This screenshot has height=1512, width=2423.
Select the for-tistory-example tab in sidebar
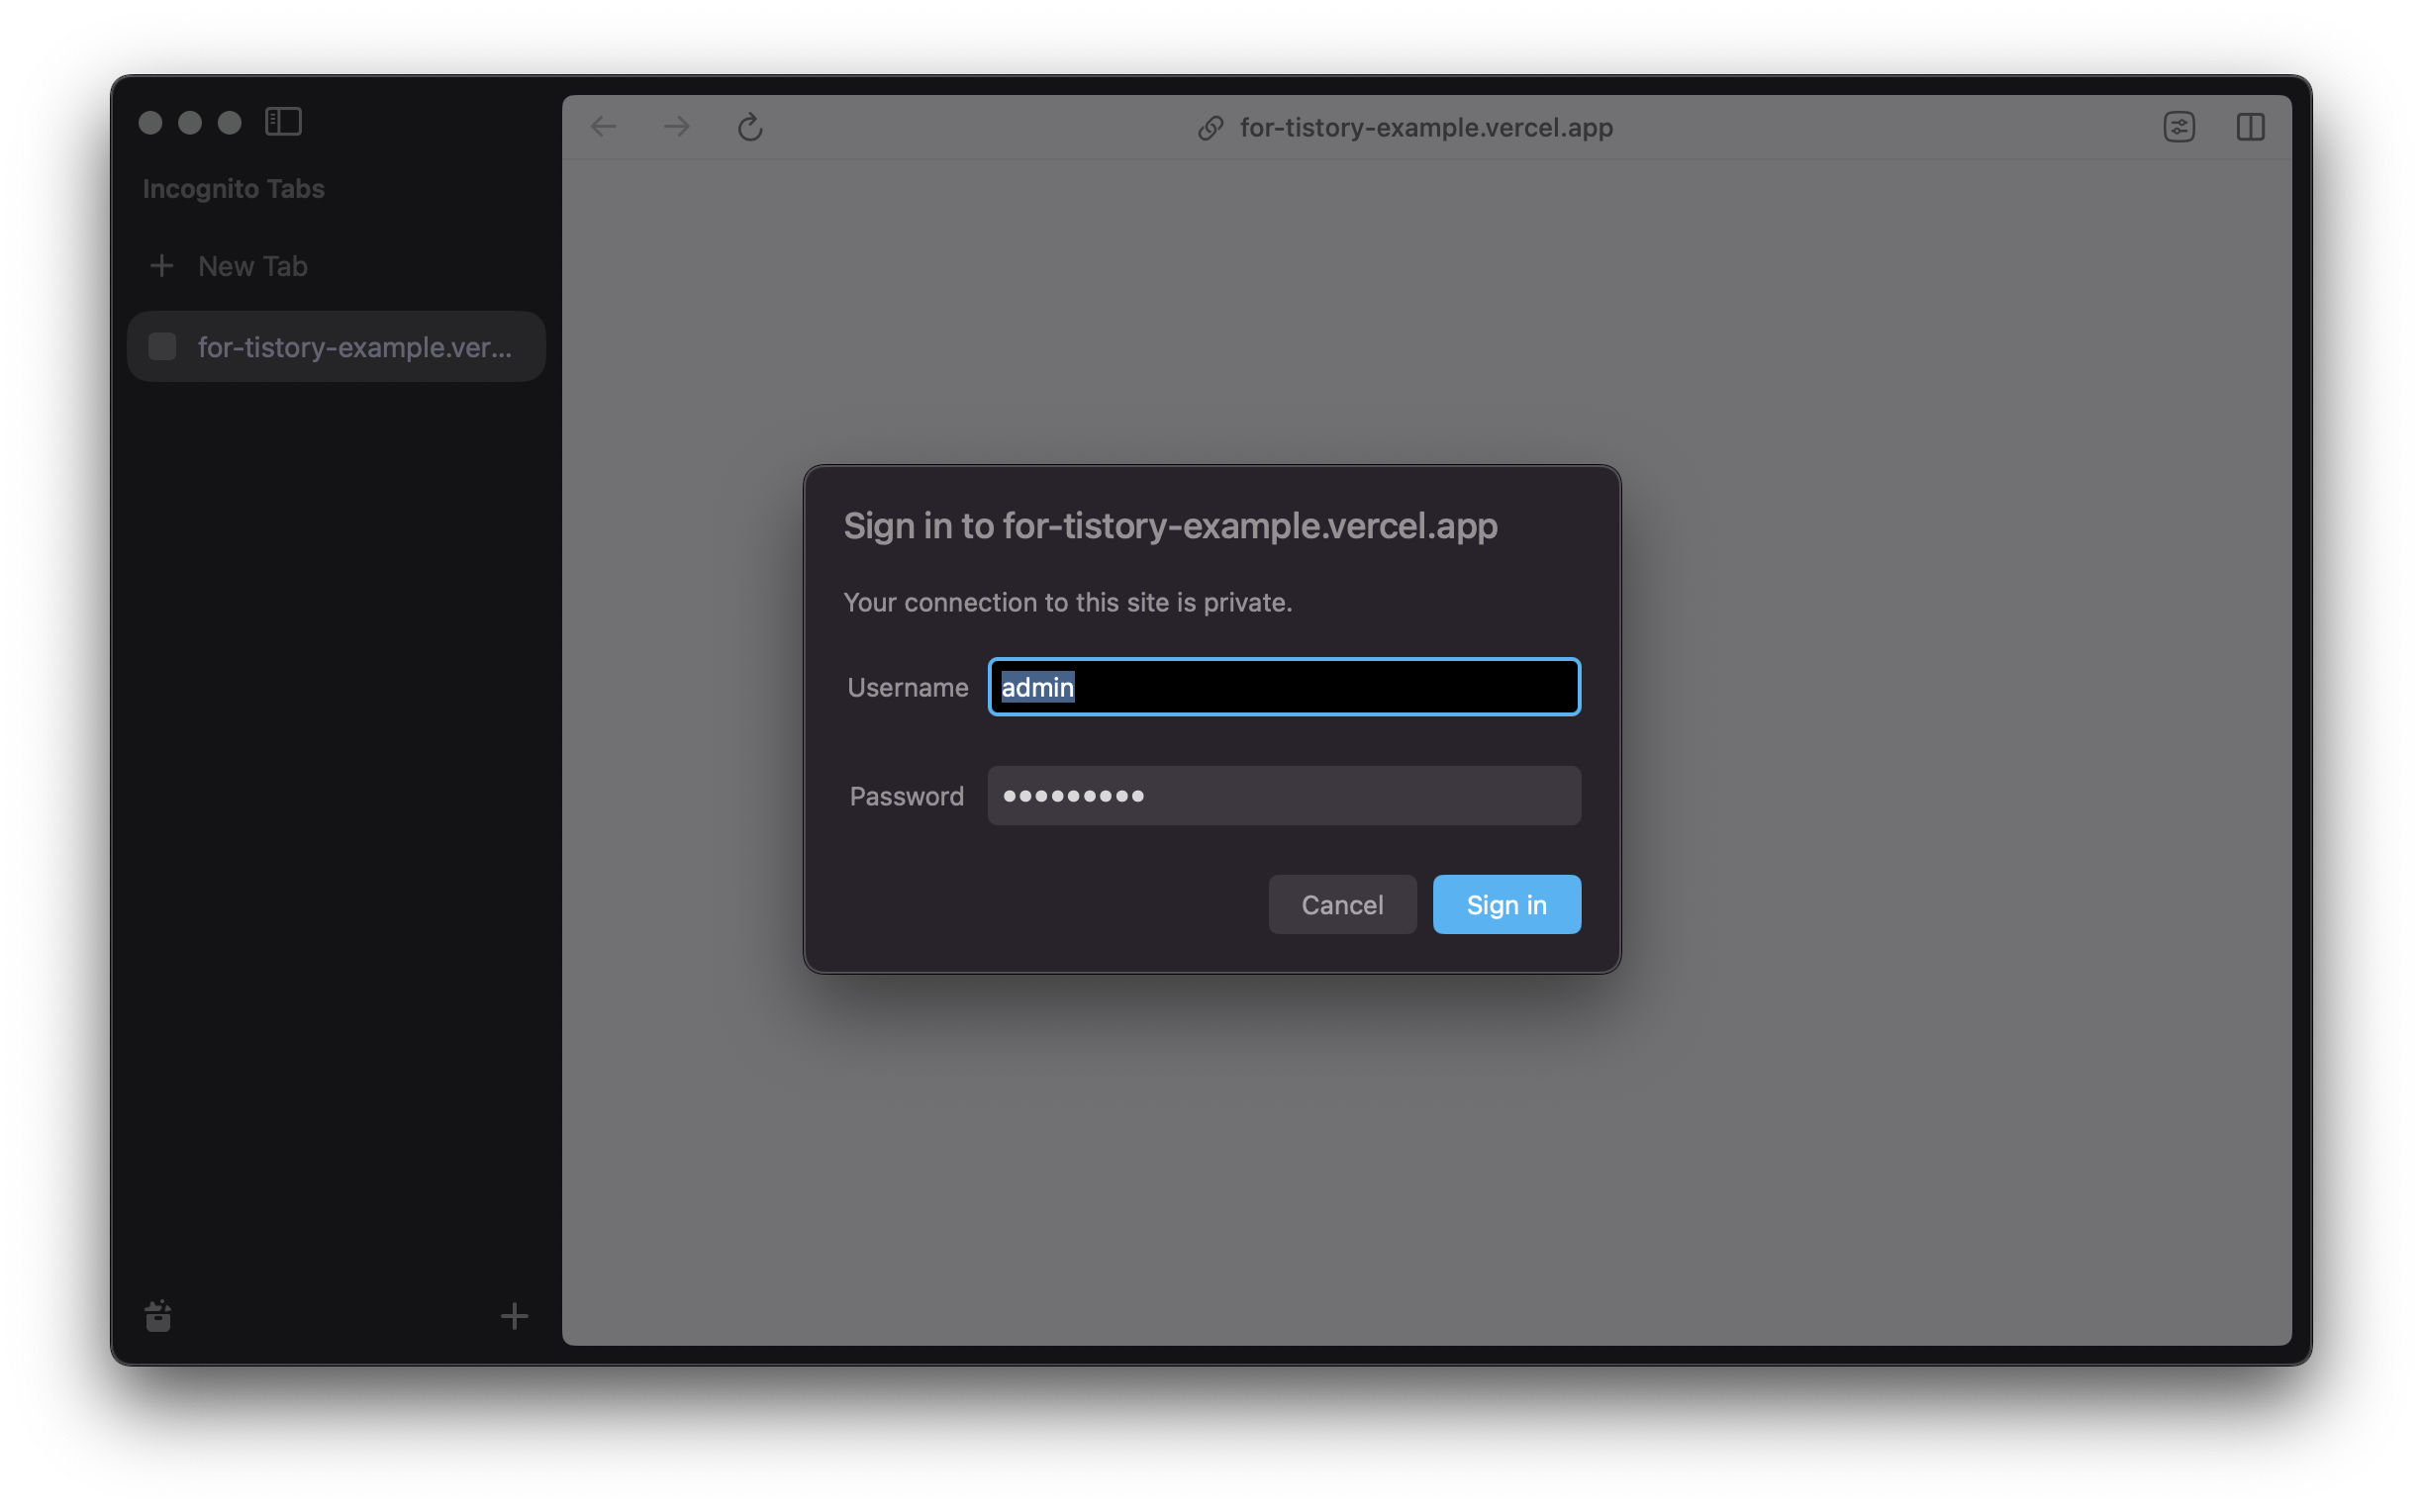[354, 347]
